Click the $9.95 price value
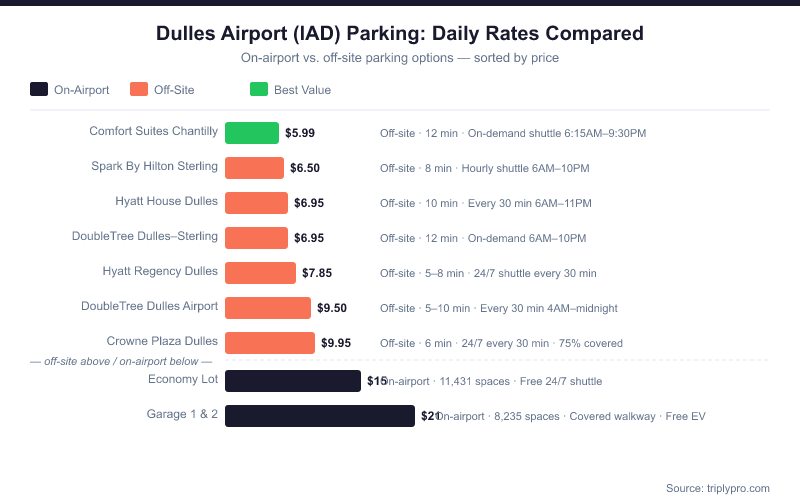800x500 pixels. coord(336,343)
